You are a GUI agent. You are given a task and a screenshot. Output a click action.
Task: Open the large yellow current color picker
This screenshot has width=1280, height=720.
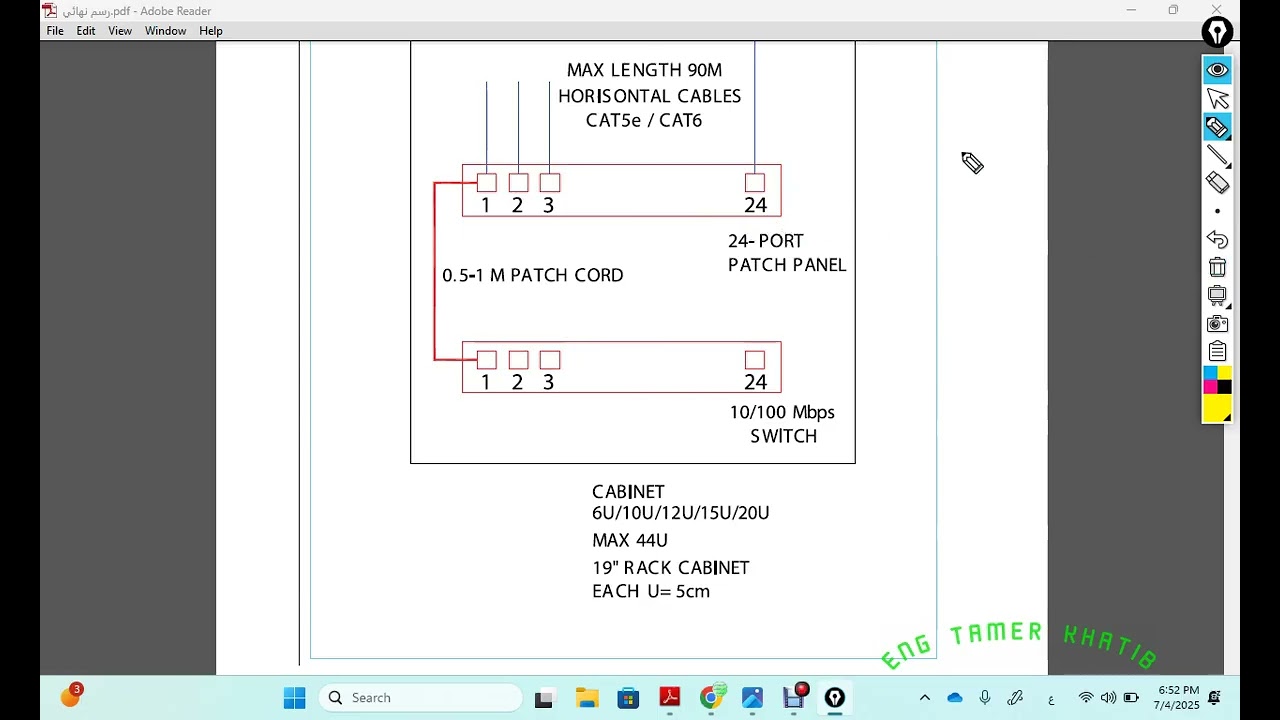tap(1217, 408)
